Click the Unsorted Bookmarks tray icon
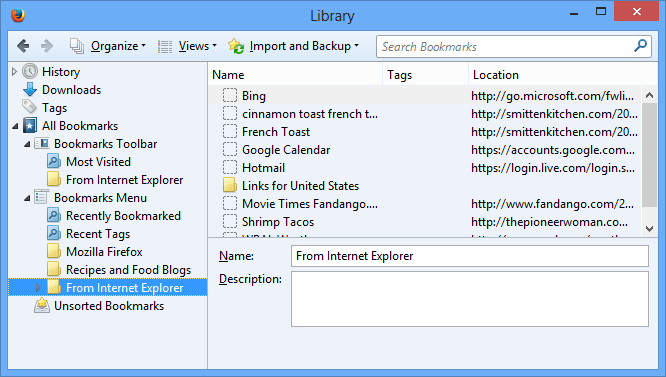Viewport: 666px width, 377px height. coord(42,305)
